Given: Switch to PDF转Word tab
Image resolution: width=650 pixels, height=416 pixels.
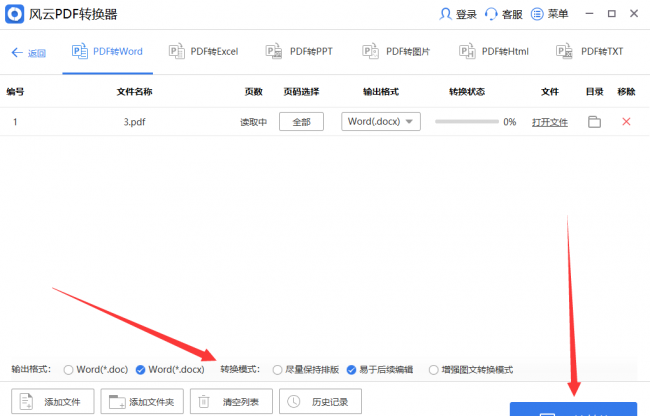Looking at the screenshot, I should 108,52.
